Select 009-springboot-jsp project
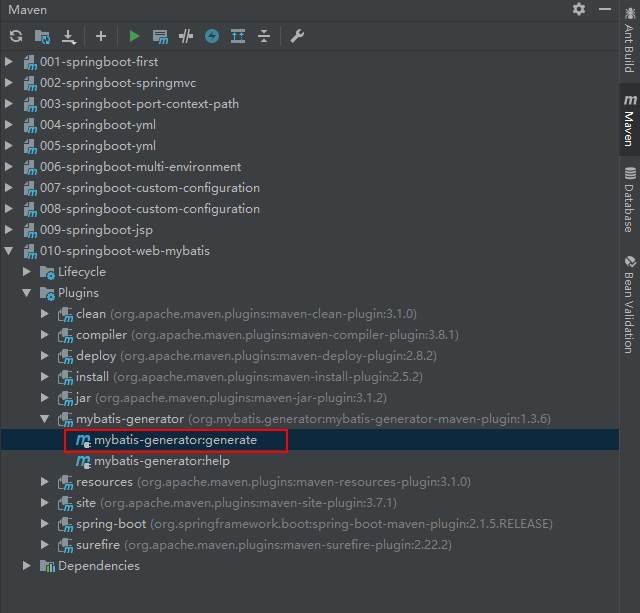 coord(96,230)
